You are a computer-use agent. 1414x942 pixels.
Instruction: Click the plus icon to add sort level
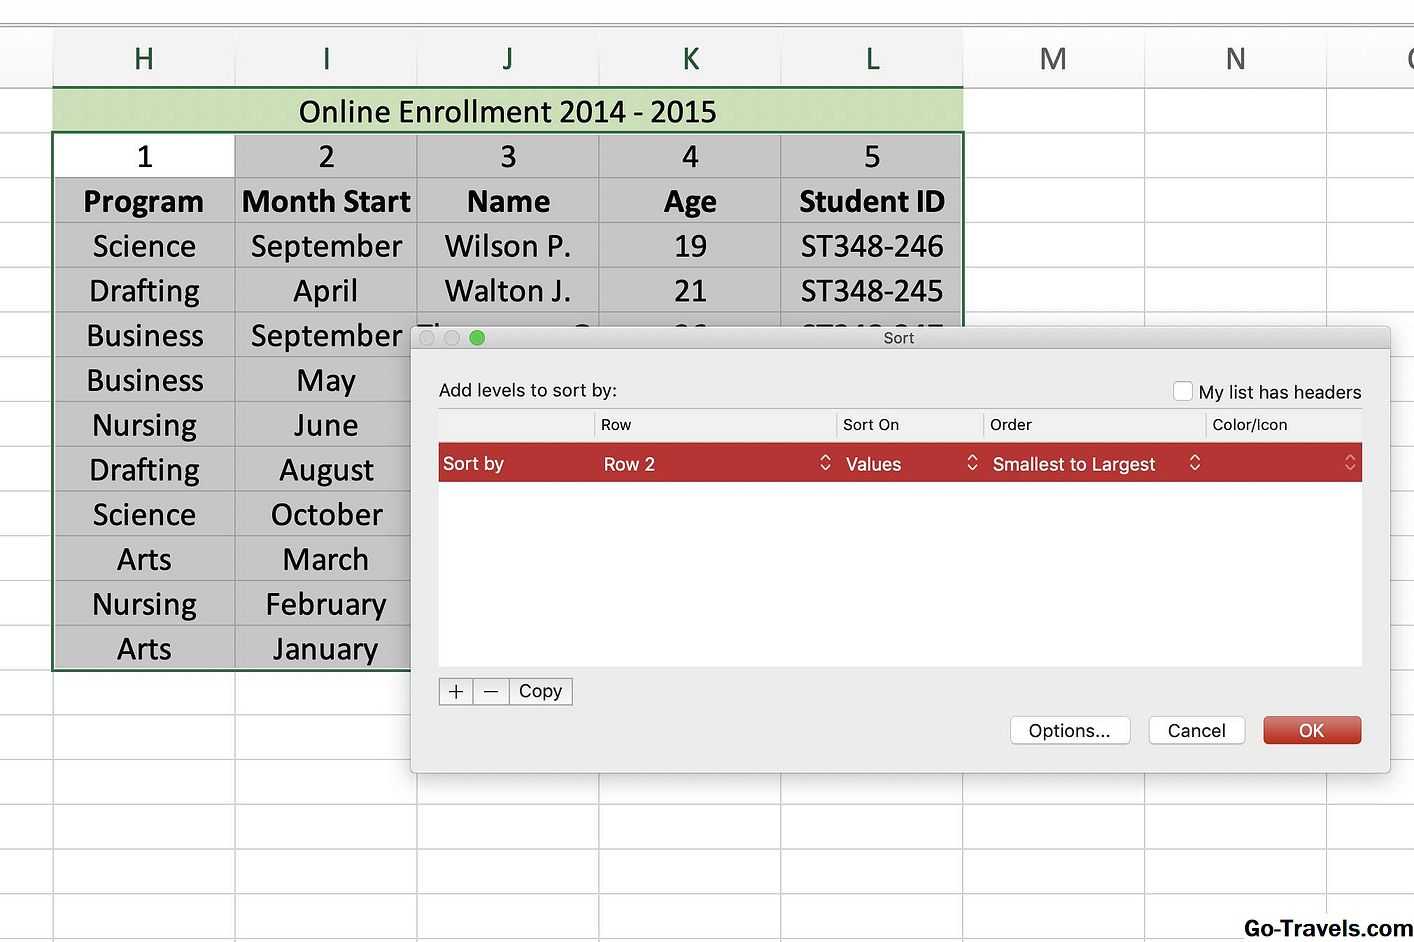coord(456,692)
